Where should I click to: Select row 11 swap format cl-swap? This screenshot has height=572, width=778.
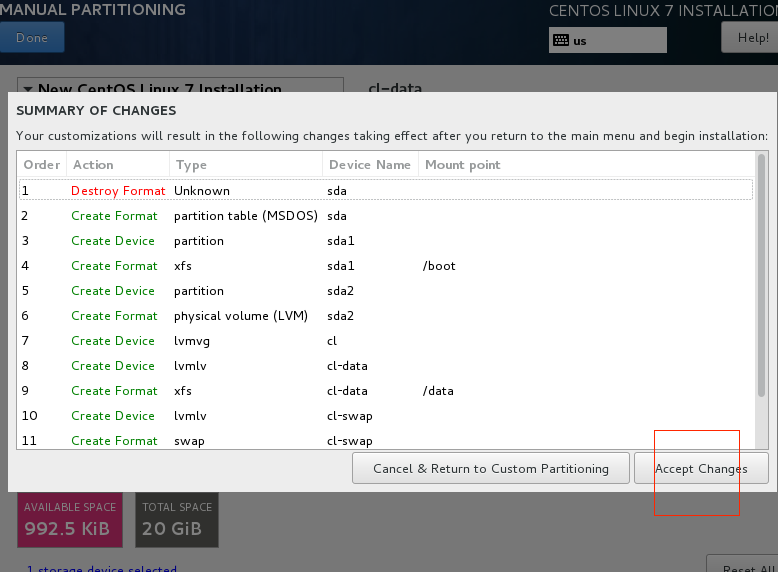(x=386, y=440)
